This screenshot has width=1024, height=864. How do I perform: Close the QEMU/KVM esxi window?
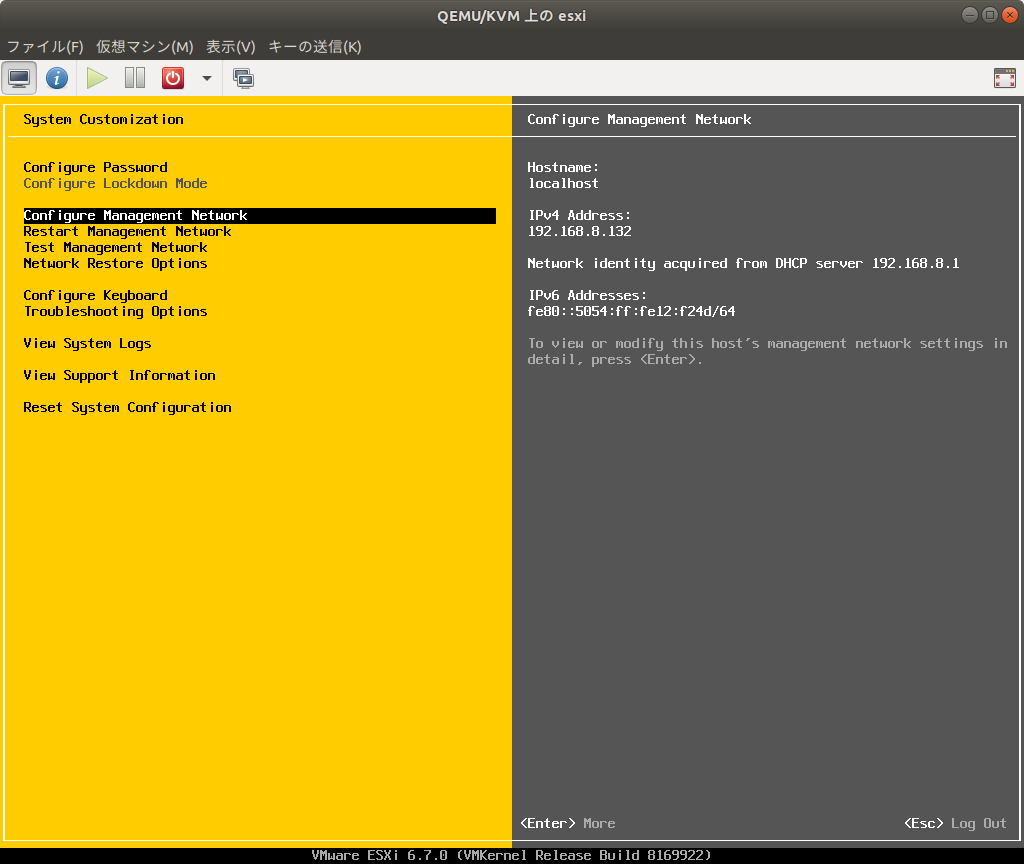click(x=1010, y=15)
